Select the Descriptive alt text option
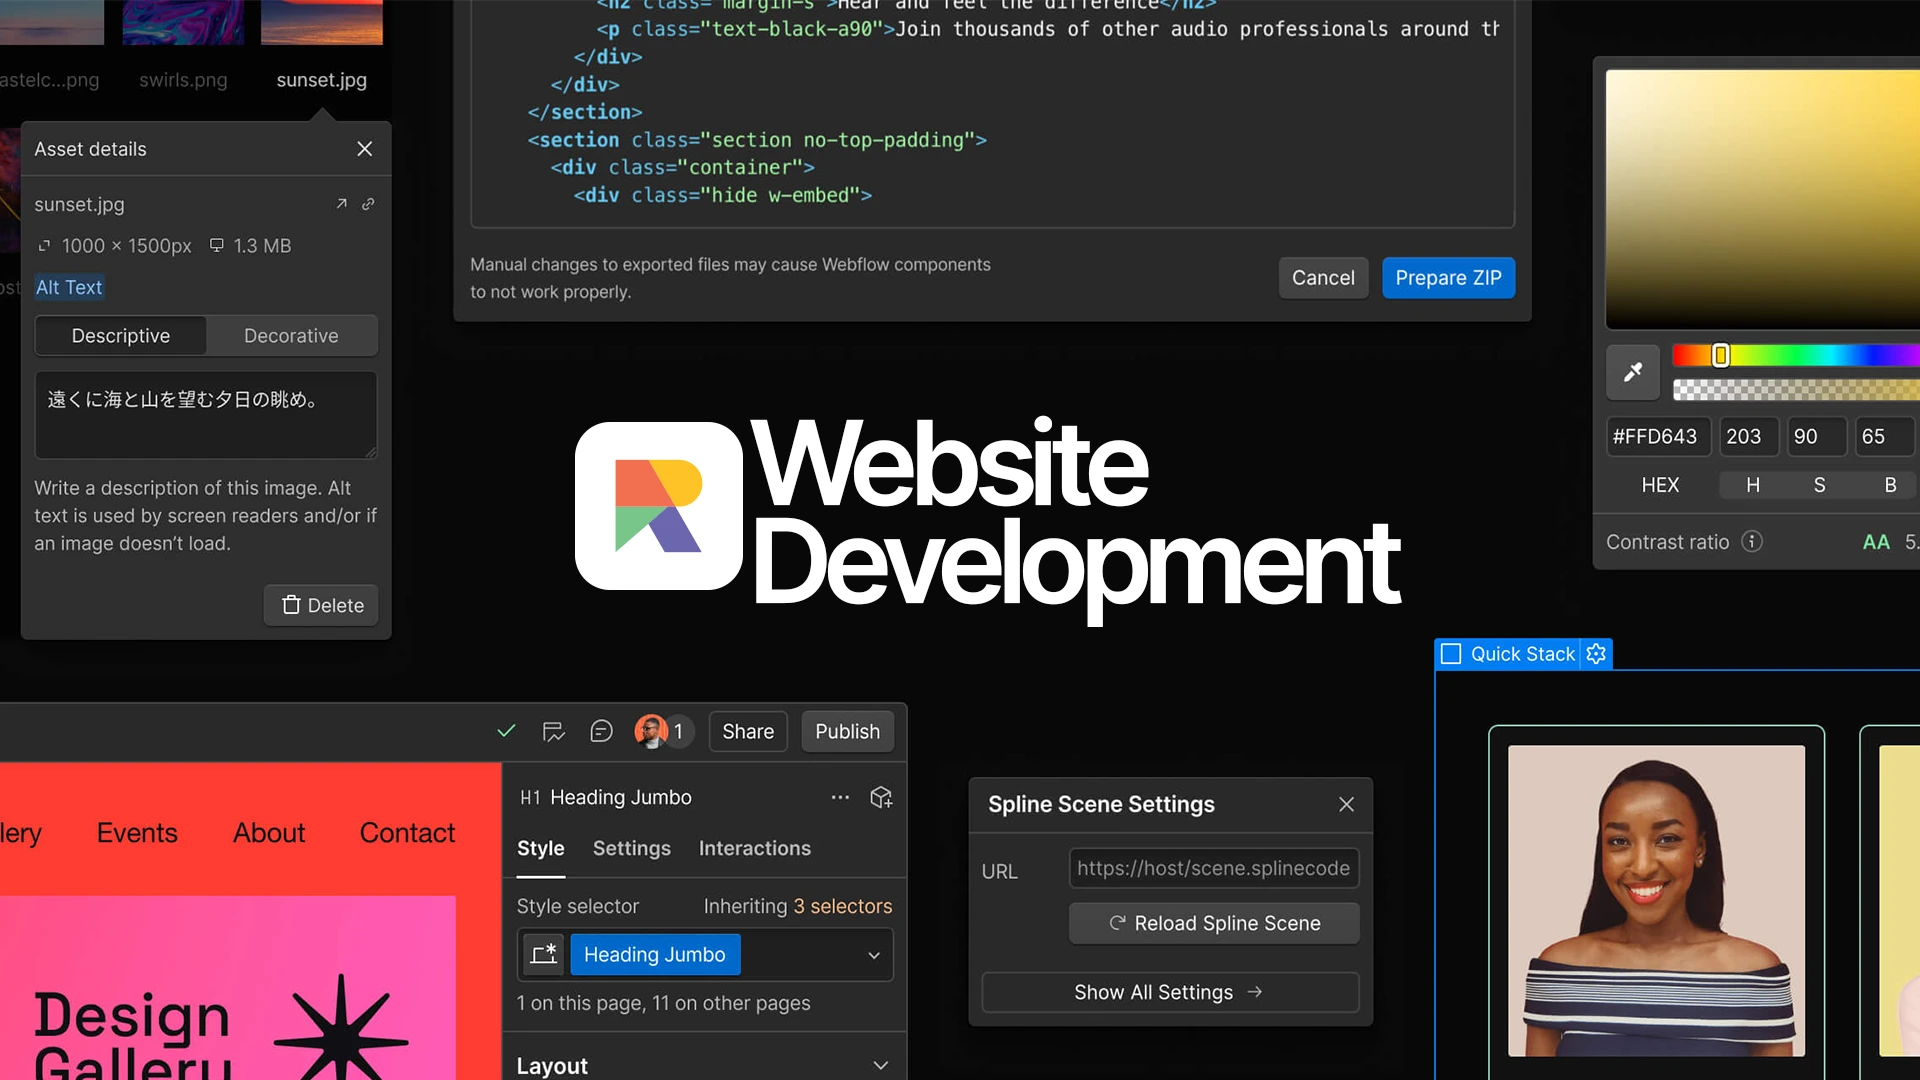Screen dimensions: 1920x1080 pyautogui.click(x=120, y=335)
